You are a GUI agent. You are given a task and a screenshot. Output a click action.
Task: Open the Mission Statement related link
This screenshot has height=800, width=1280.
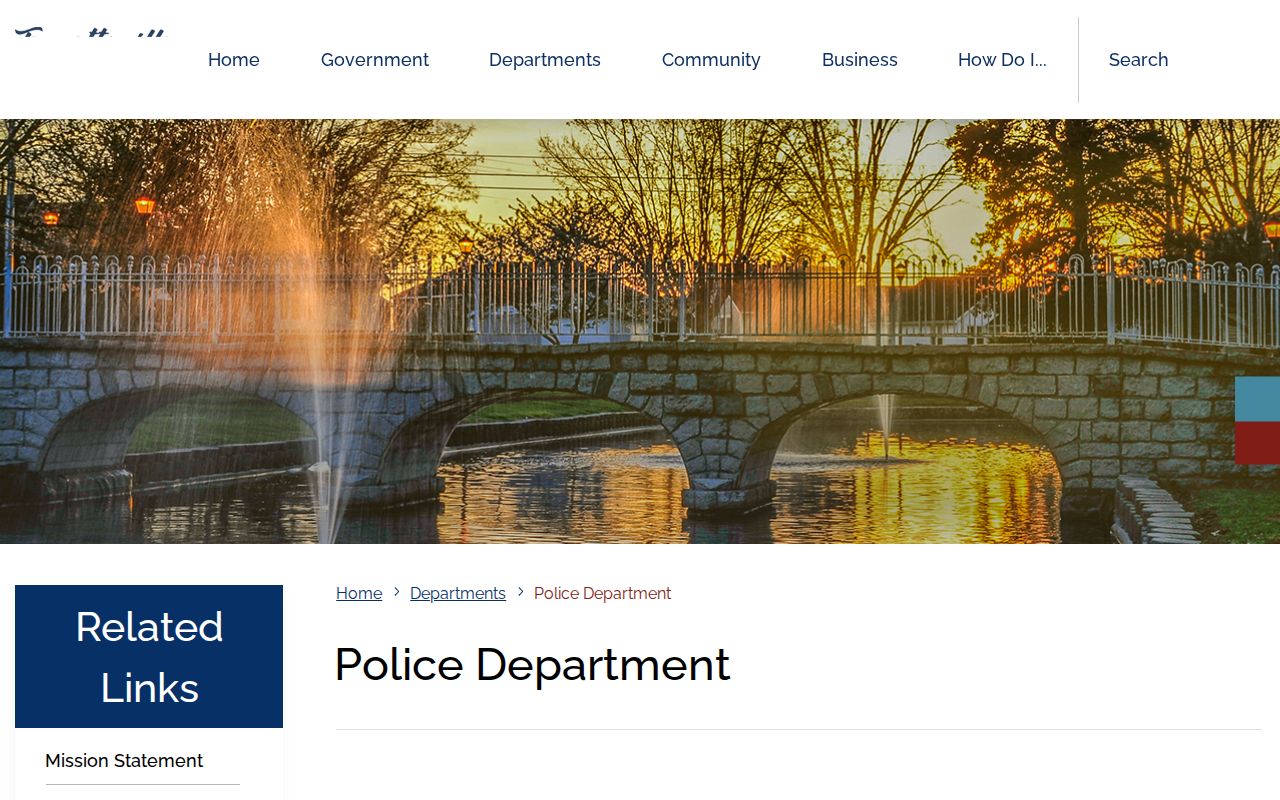(x=124, y=761)
